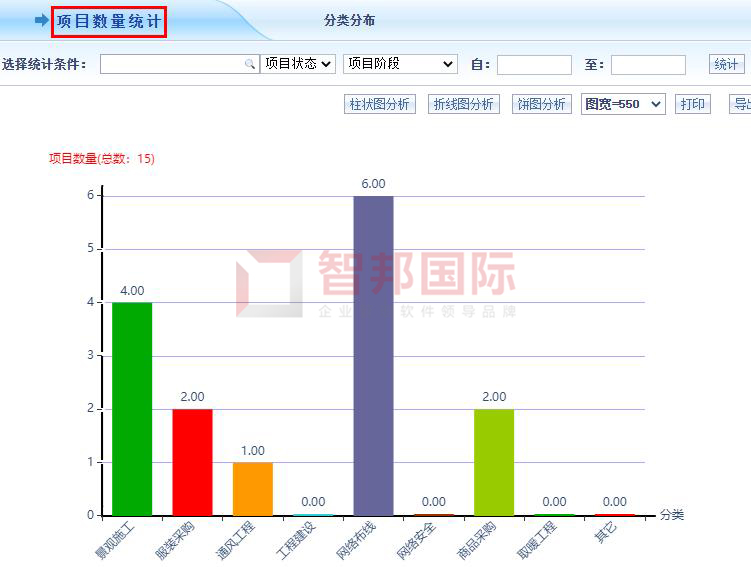Click the 0.00 label above 工程建设
Image resolution: width=751 pixels, height=567 pixels.
point(313,502)
